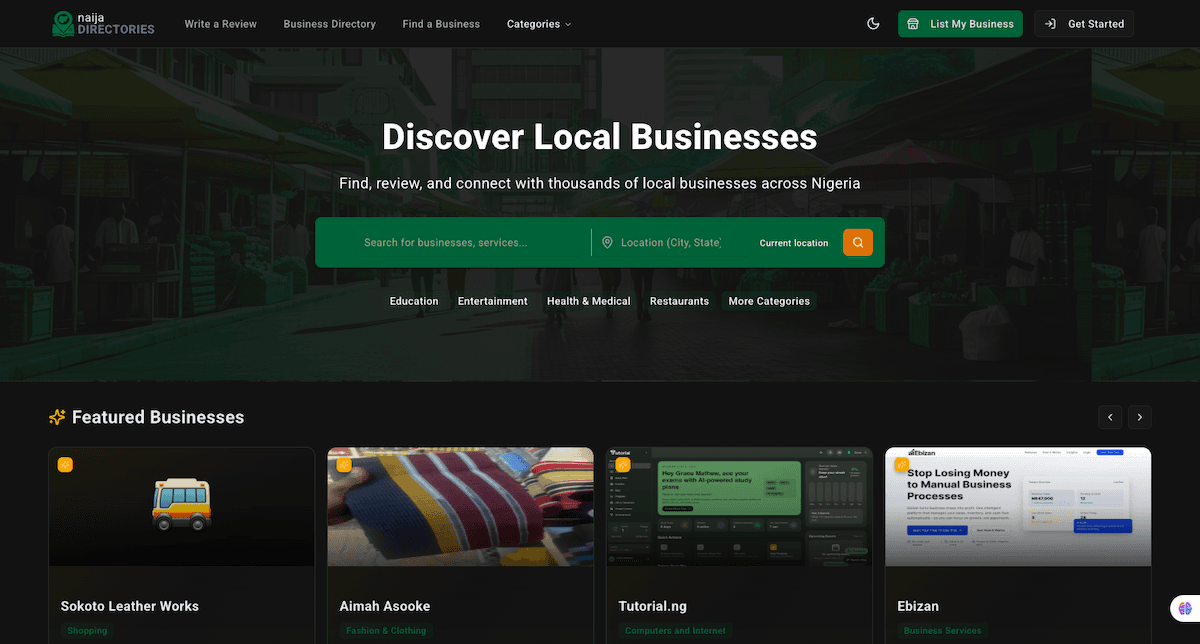The image size is (1200, 644).
Task: Click the globe icon at bottom right corner
Action: 1185,607
